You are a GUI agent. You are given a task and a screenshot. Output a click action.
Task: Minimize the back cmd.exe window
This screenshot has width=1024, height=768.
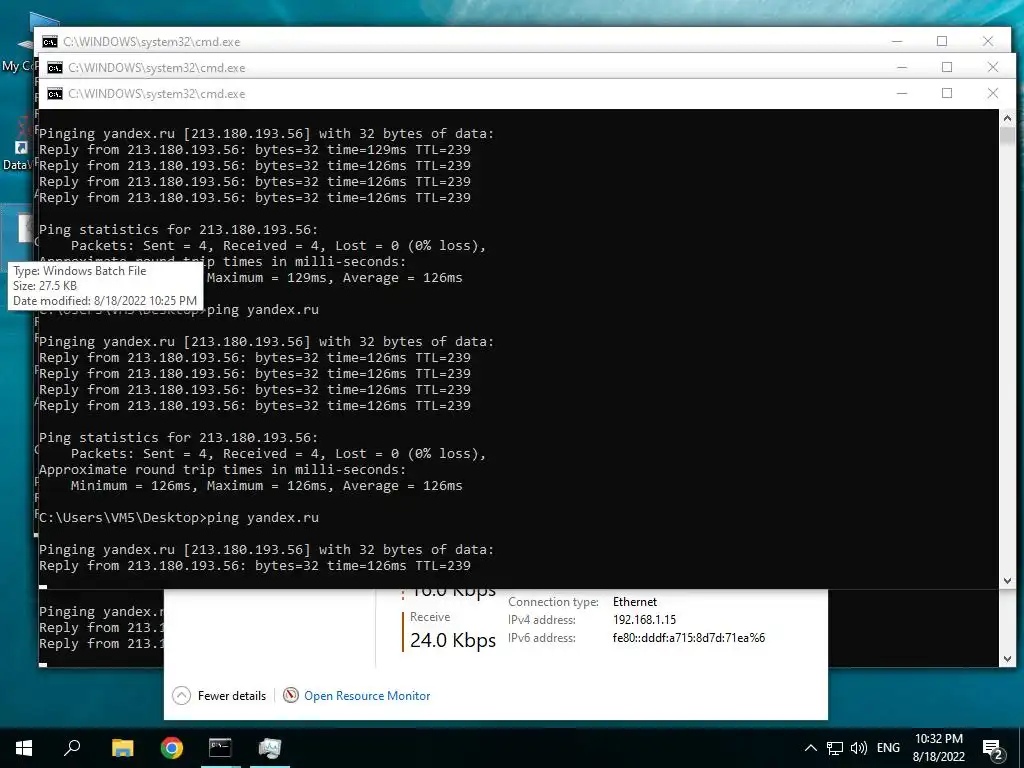click(897, 41)
